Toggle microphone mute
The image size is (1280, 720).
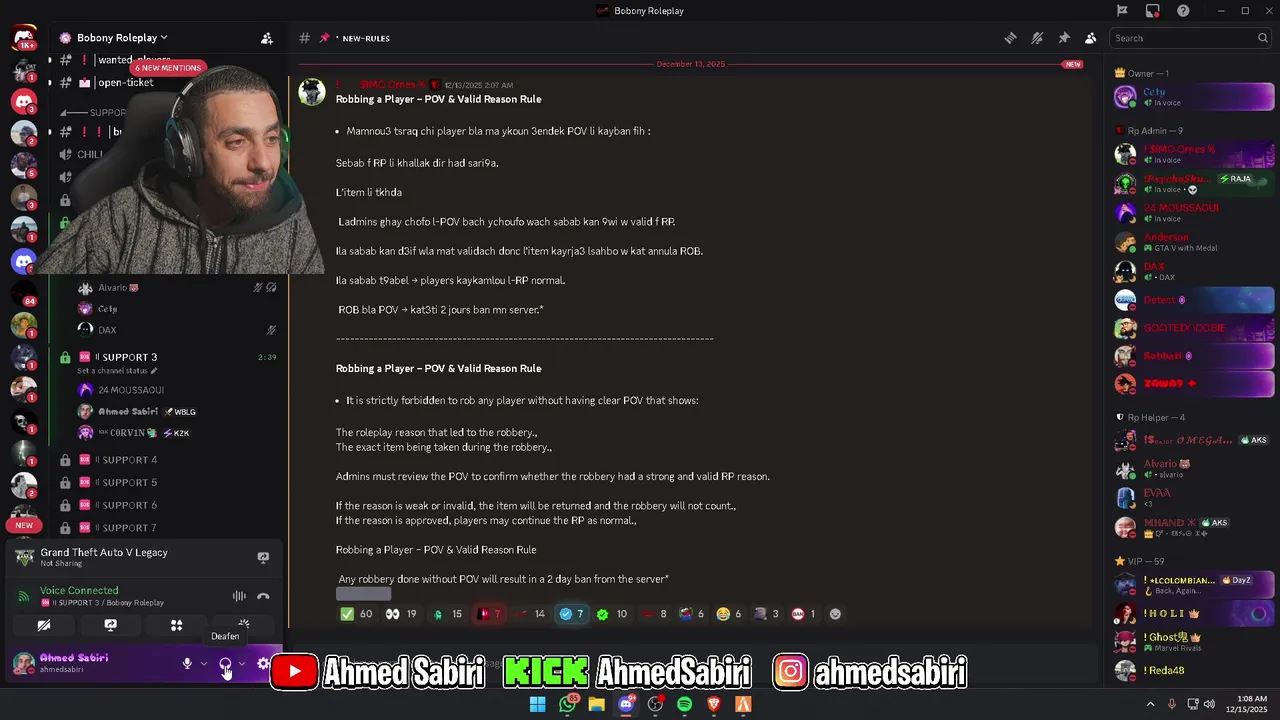[x=186, y=664]
